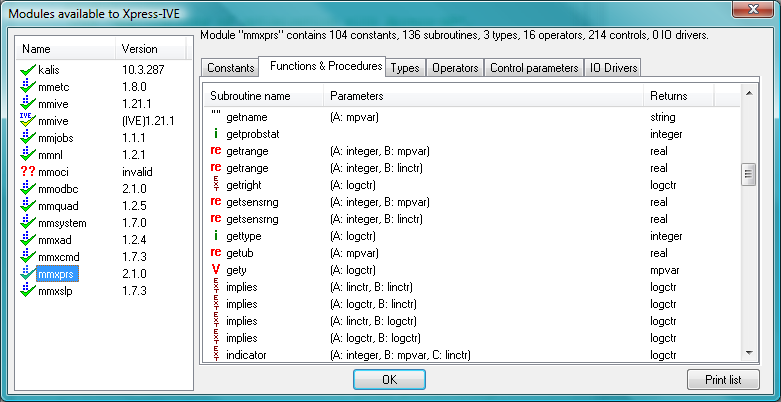Click the red V icon beside gety
Screen dimensions: 781x402
point(215,270)
